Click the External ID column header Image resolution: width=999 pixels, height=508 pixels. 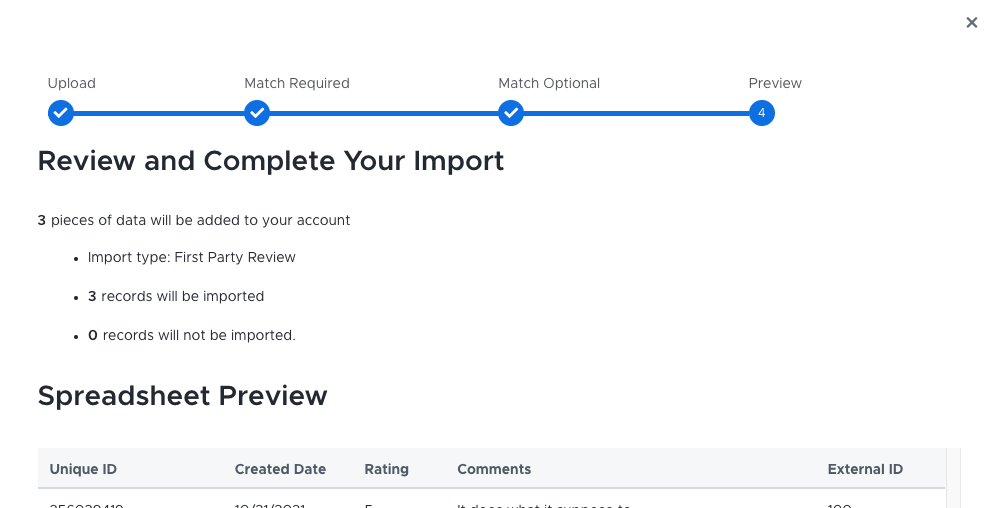pyautogui.click(x=865, y=469)
